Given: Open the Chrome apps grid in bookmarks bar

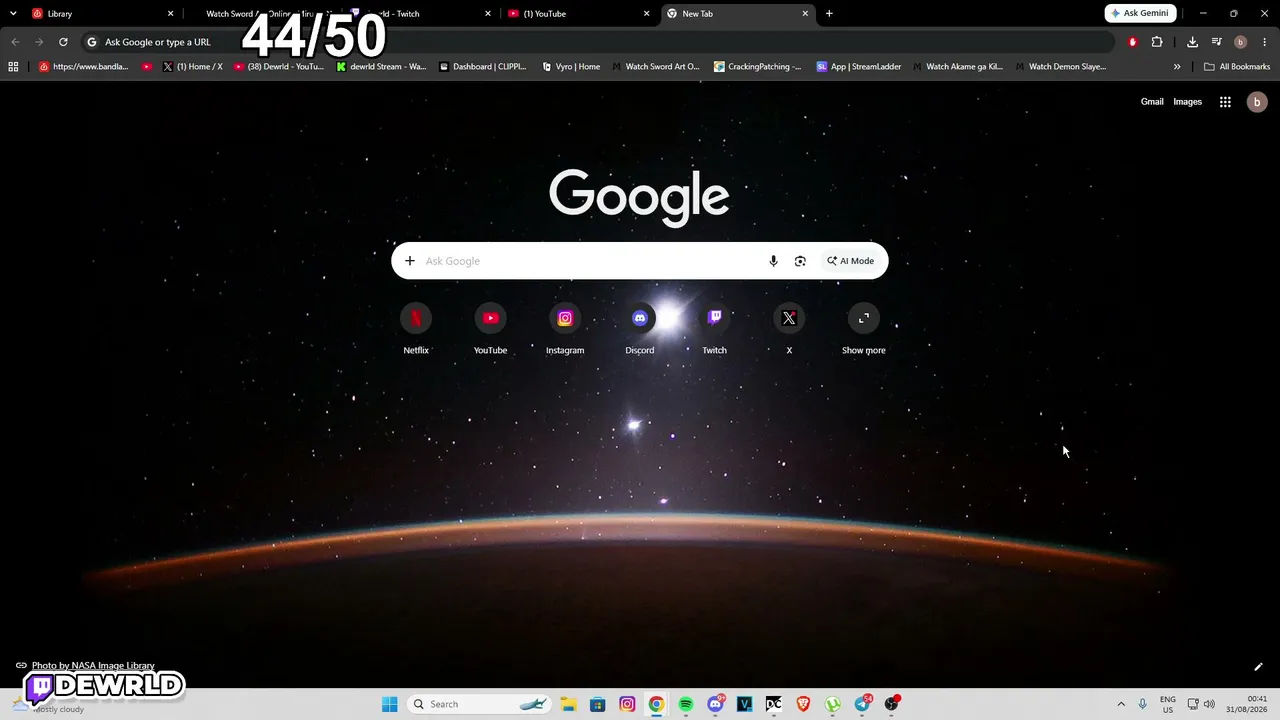Looking at the screenshot, I should [x=13, y=67].
